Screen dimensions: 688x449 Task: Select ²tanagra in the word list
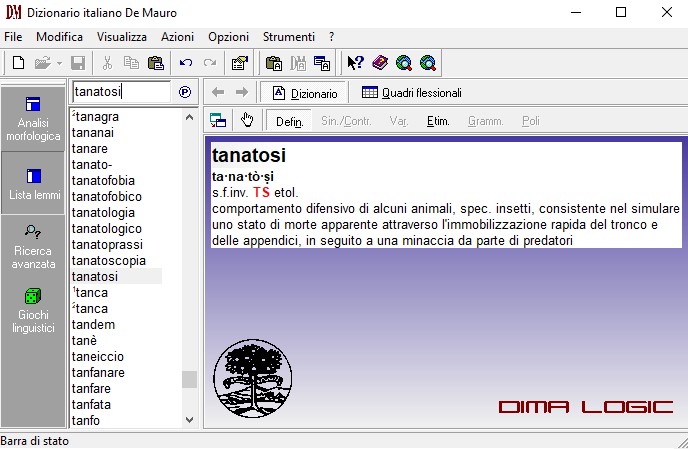95,117
